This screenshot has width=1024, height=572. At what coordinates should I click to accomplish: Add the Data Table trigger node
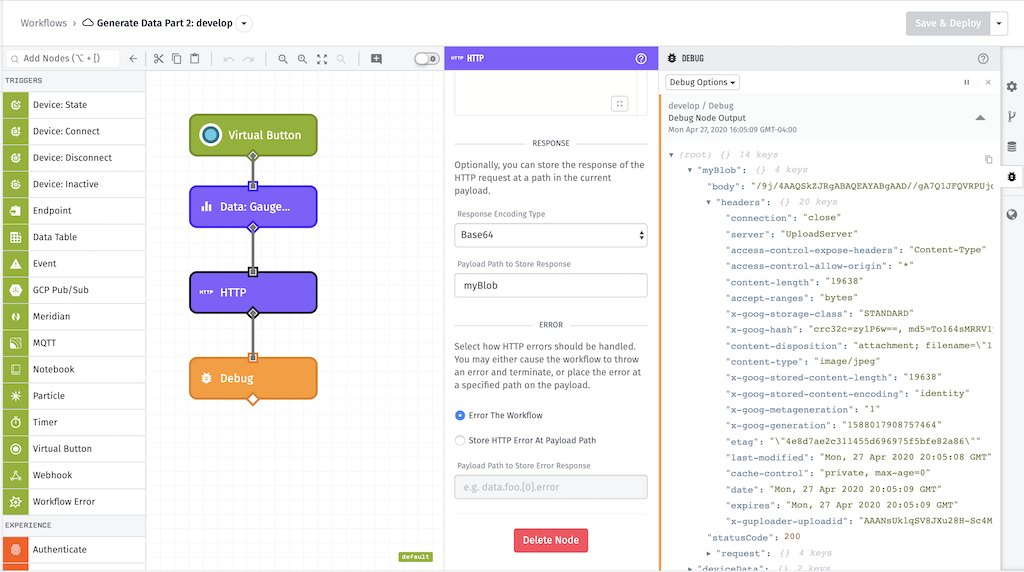[74, 237]
